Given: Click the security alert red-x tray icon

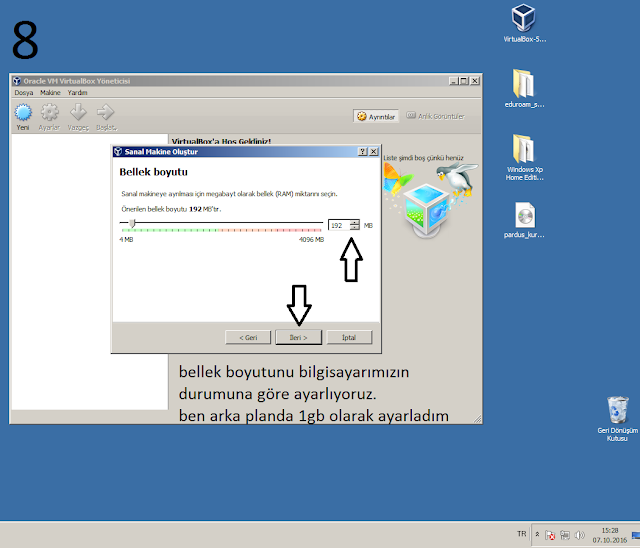Looking at the screenshot, I should [550, 535].
